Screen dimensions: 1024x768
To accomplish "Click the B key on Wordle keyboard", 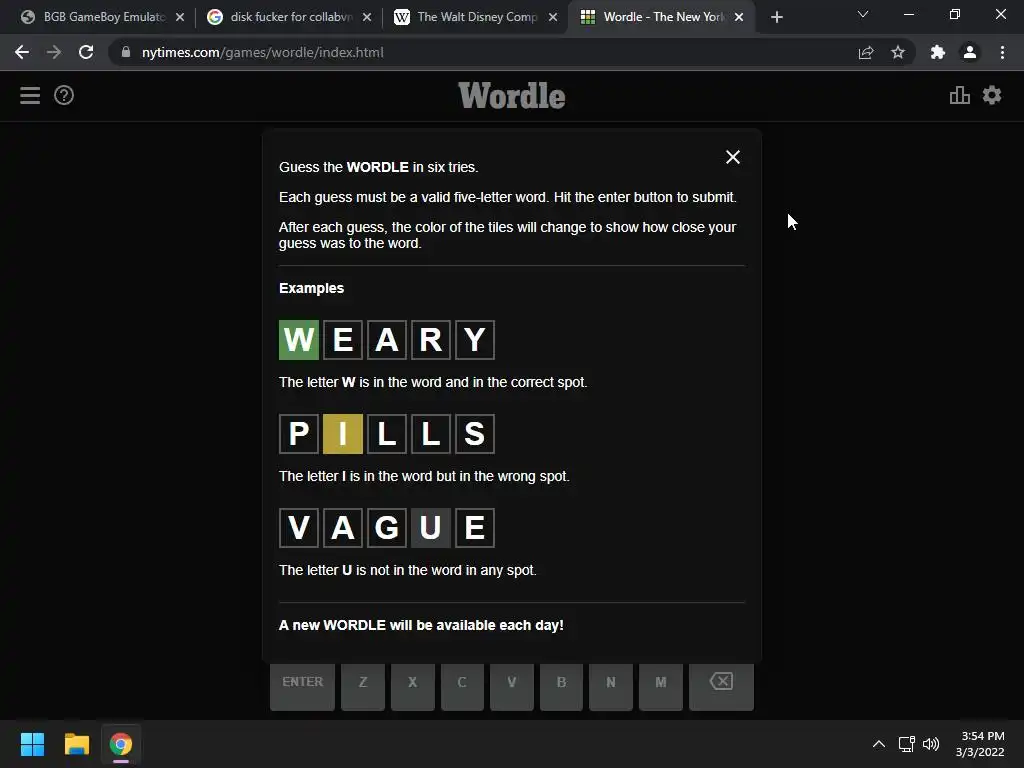I will click(562, 686).
